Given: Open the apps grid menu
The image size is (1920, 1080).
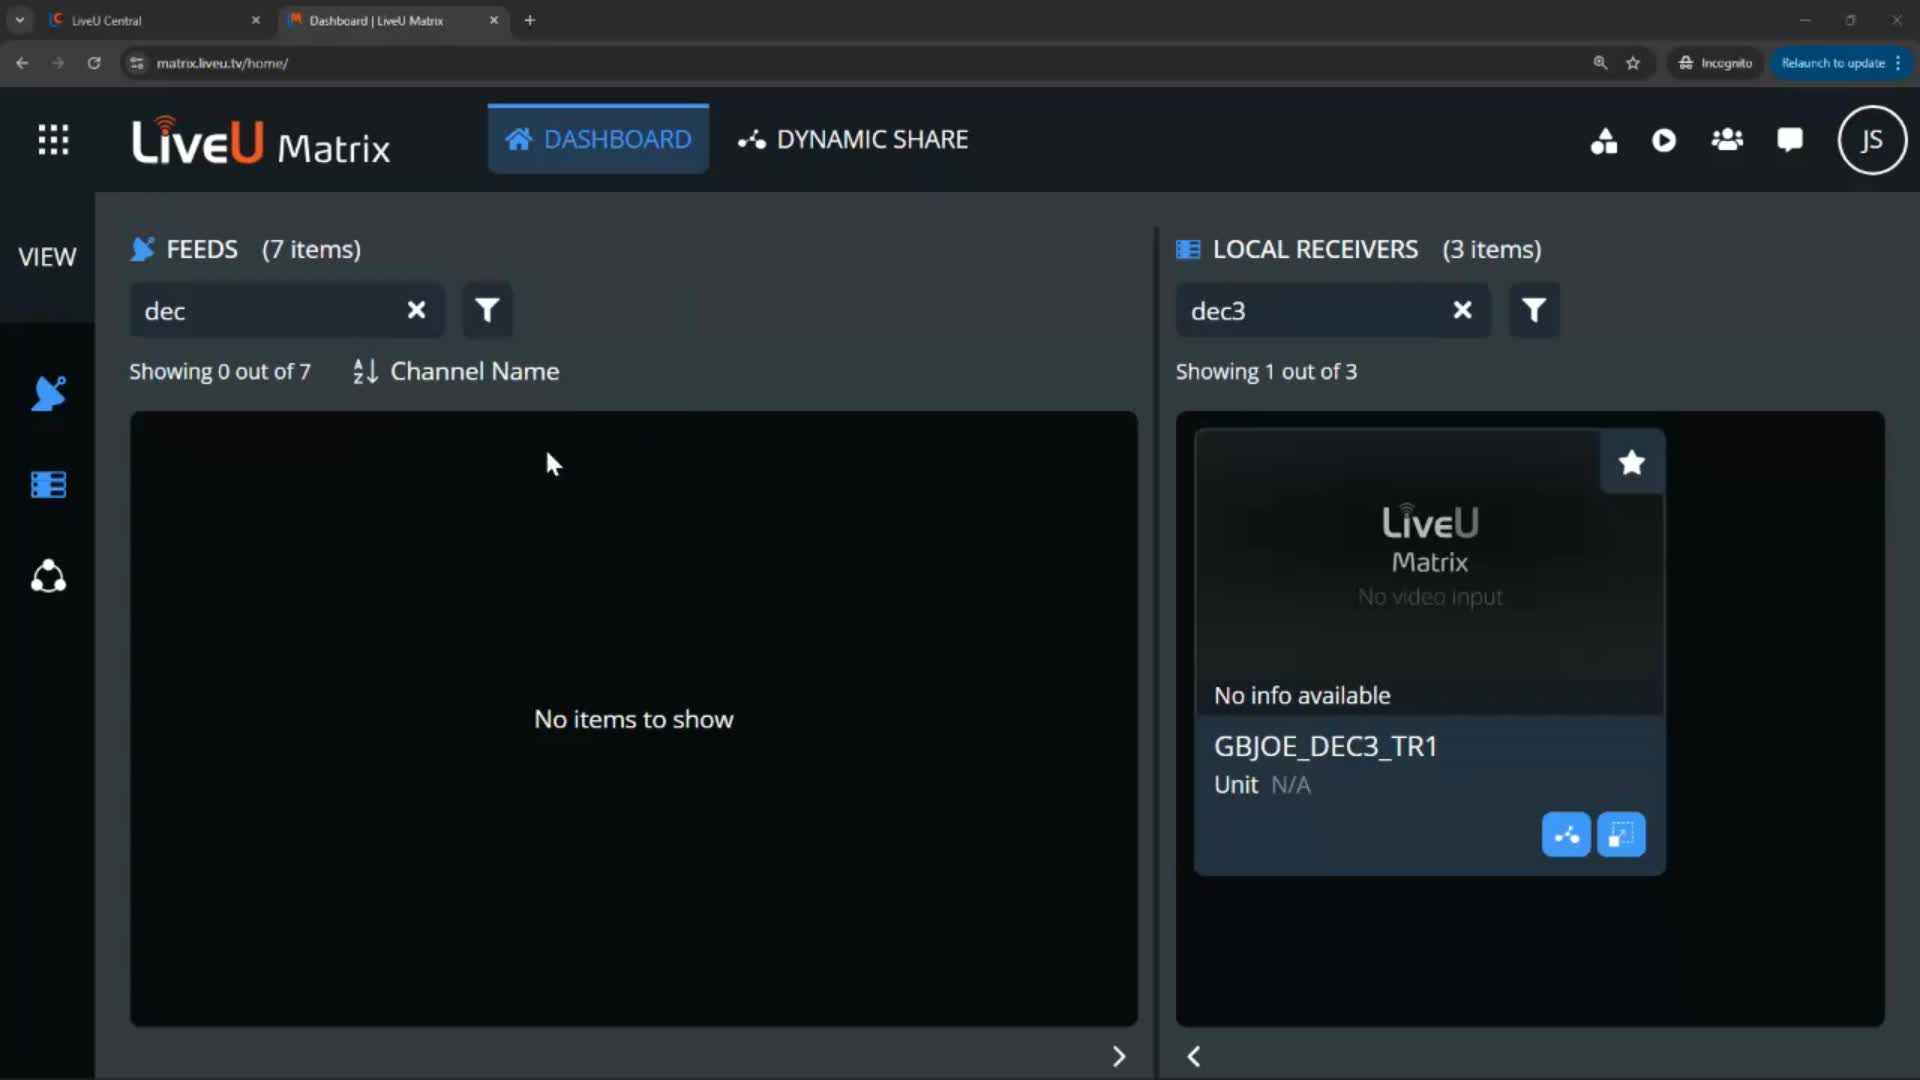Looking at the screenshot, I should click(x=53, y=140).
